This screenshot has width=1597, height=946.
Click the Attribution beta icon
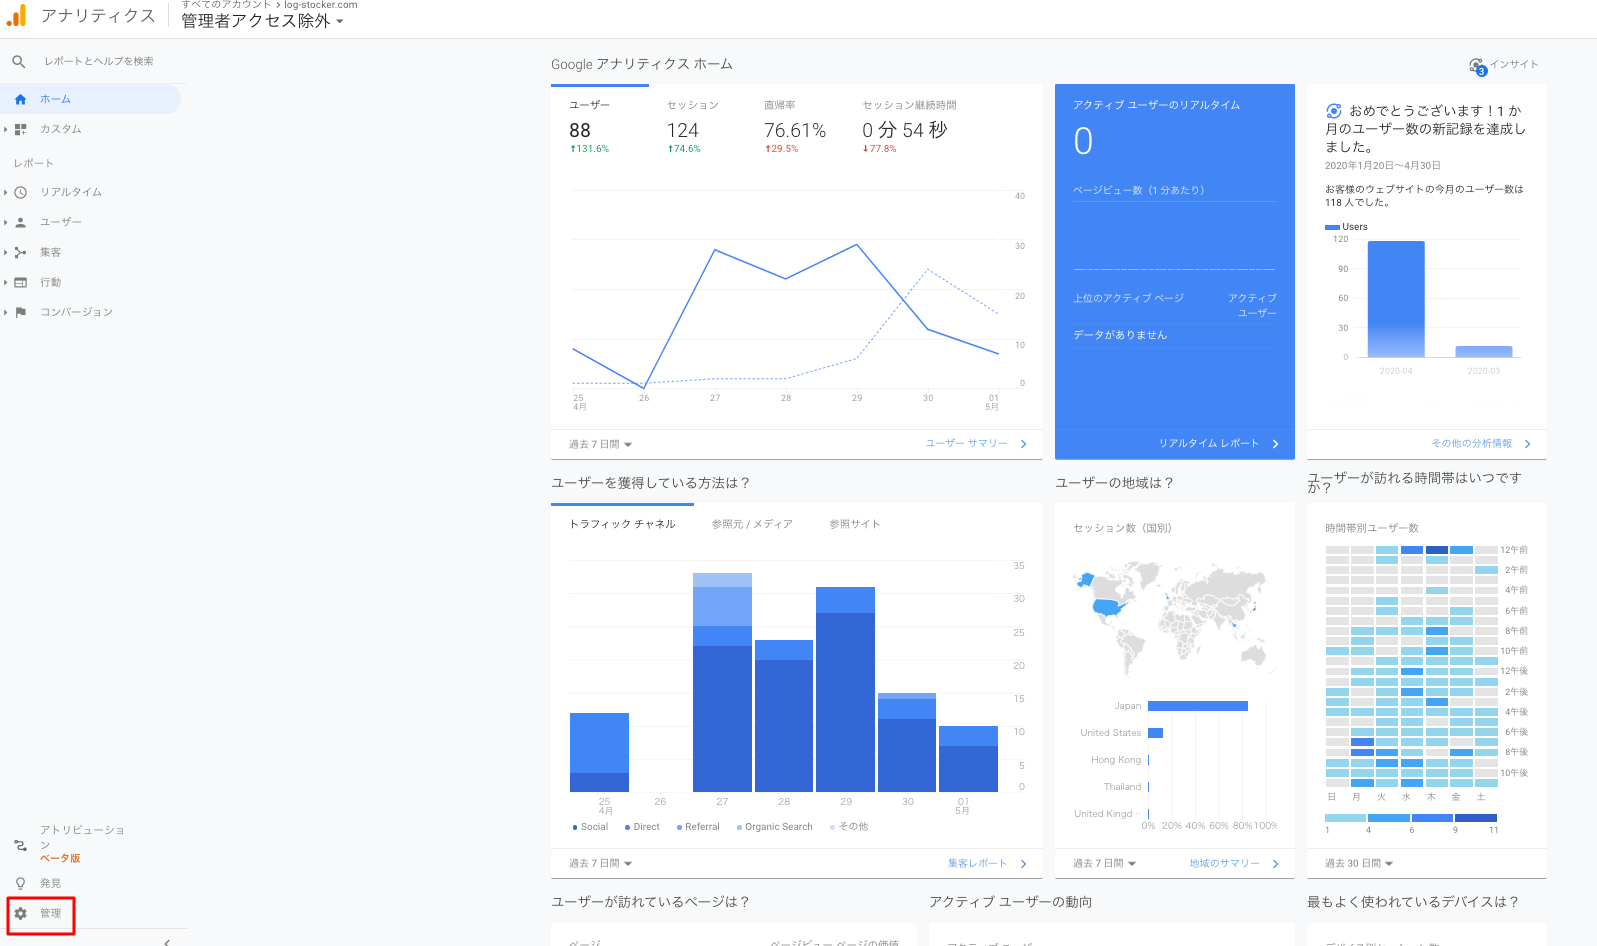(x=20, y=845)
